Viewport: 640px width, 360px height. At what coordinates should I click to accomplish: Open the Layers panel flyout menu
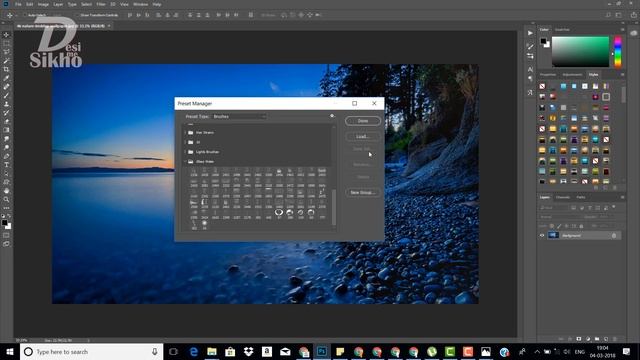pyautogui.click(x=622, y=197)
